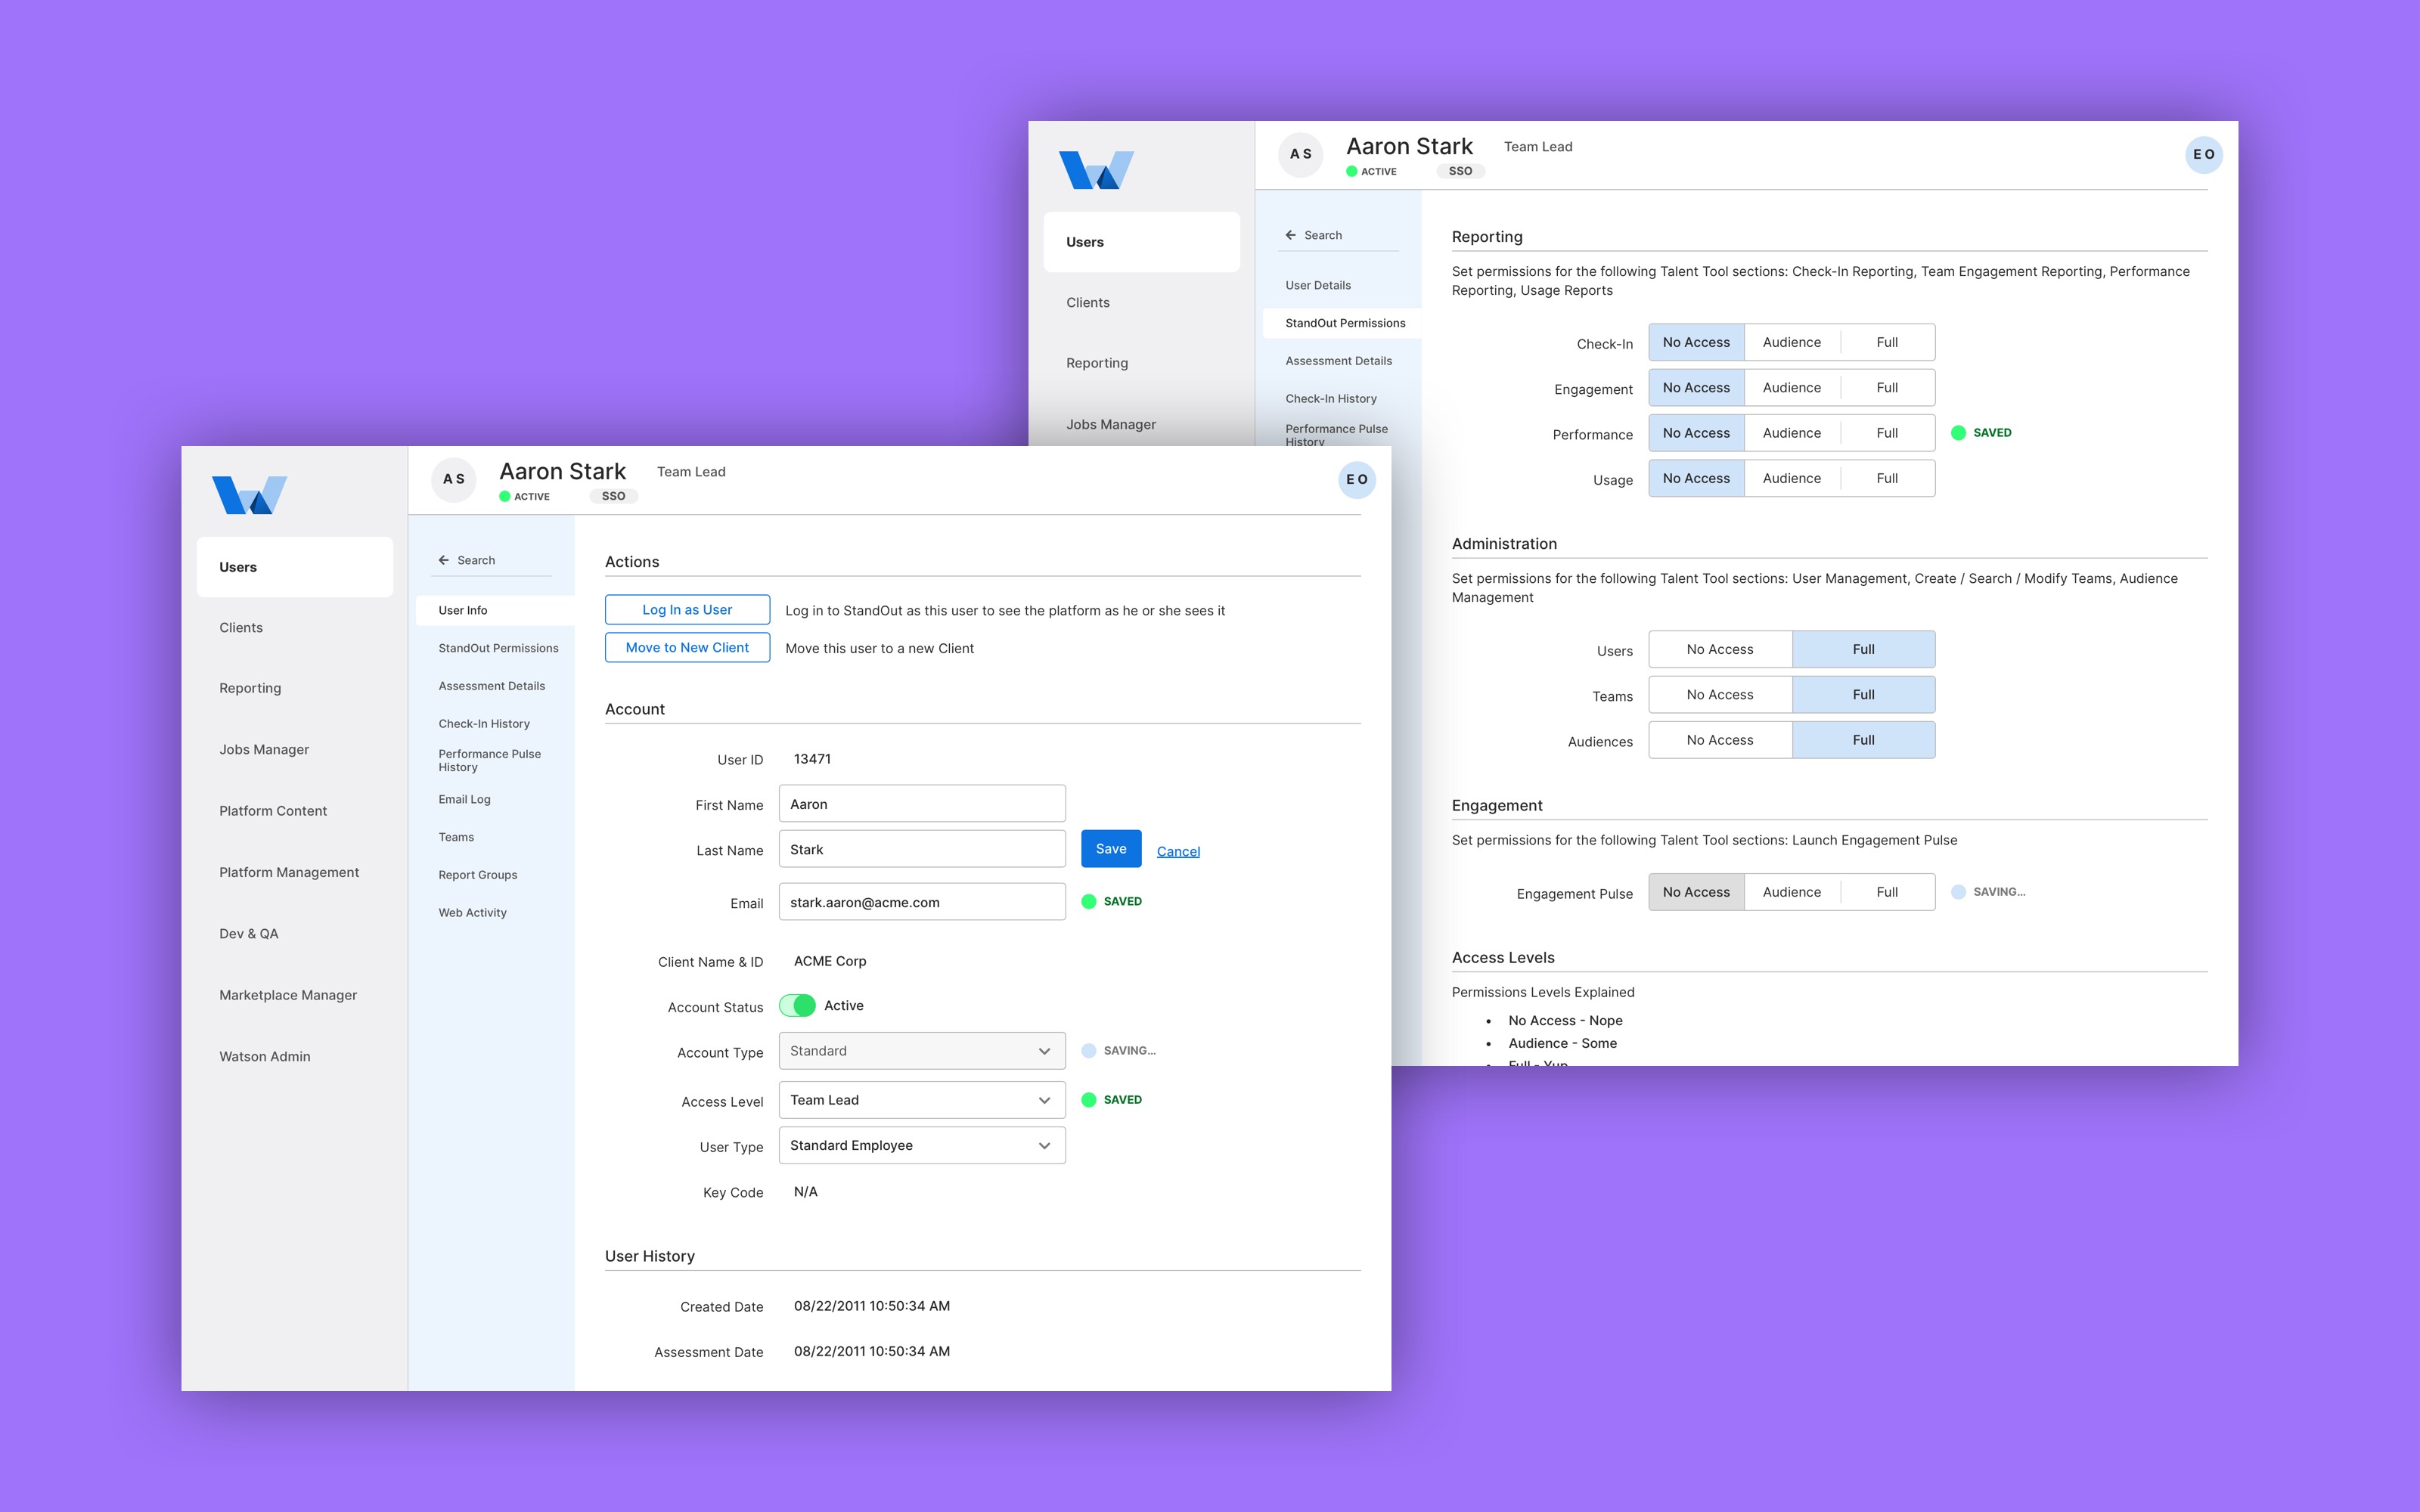
Task: Open the EO profile avatar in back window
Action: click(x=2204, y=154)
